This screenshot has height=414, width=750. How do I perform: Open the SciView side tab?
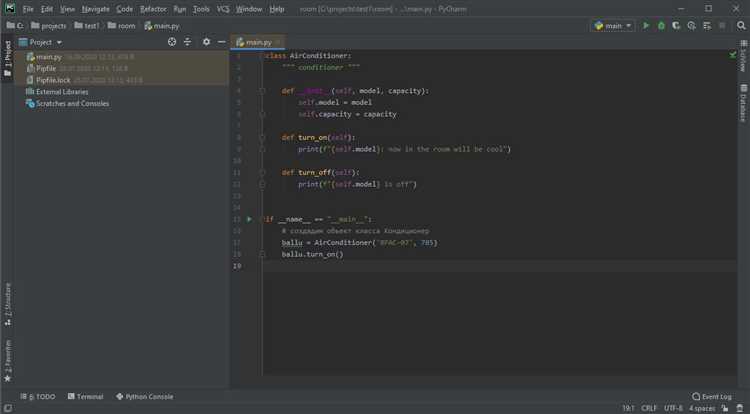[743, 56]
